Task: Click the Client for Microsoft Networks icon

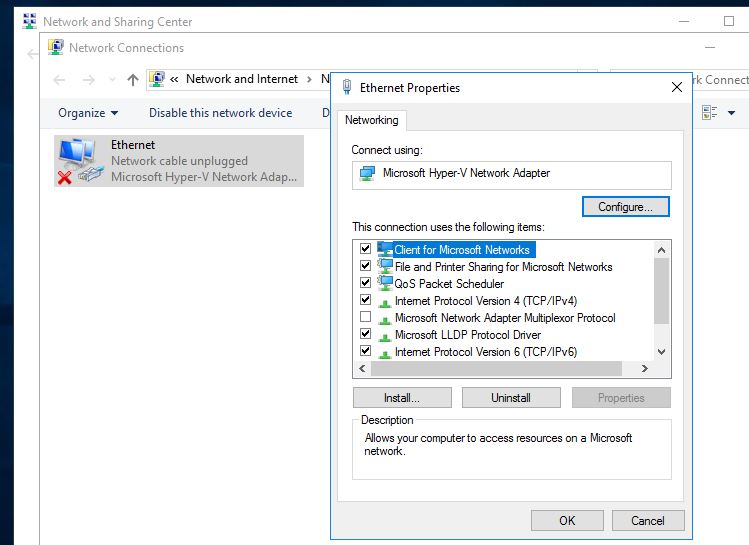Action: coord(385,249)
